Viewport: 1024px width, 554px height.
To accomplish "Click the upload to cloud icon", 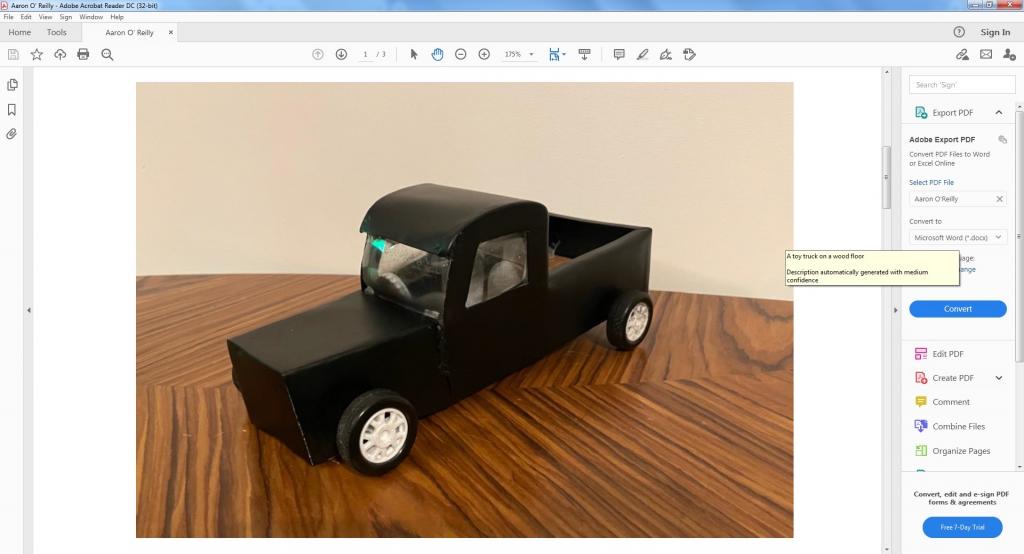I will pyautogui.click(x=60, y=55).
